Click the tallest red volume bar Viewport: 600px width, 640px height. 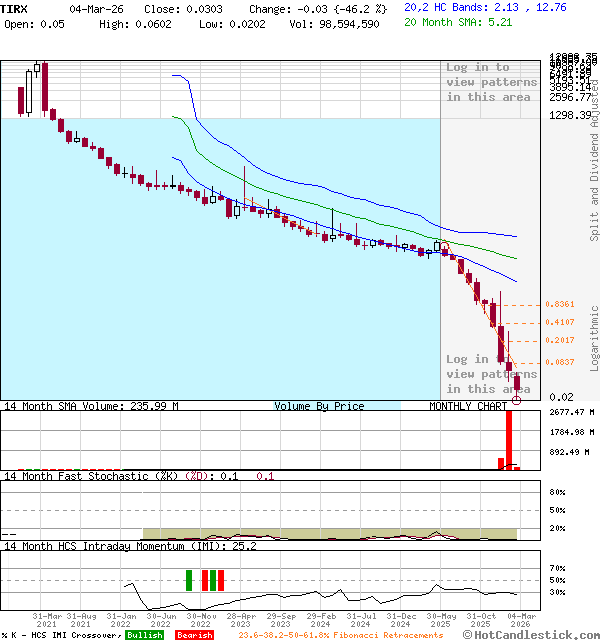[509, 438]
